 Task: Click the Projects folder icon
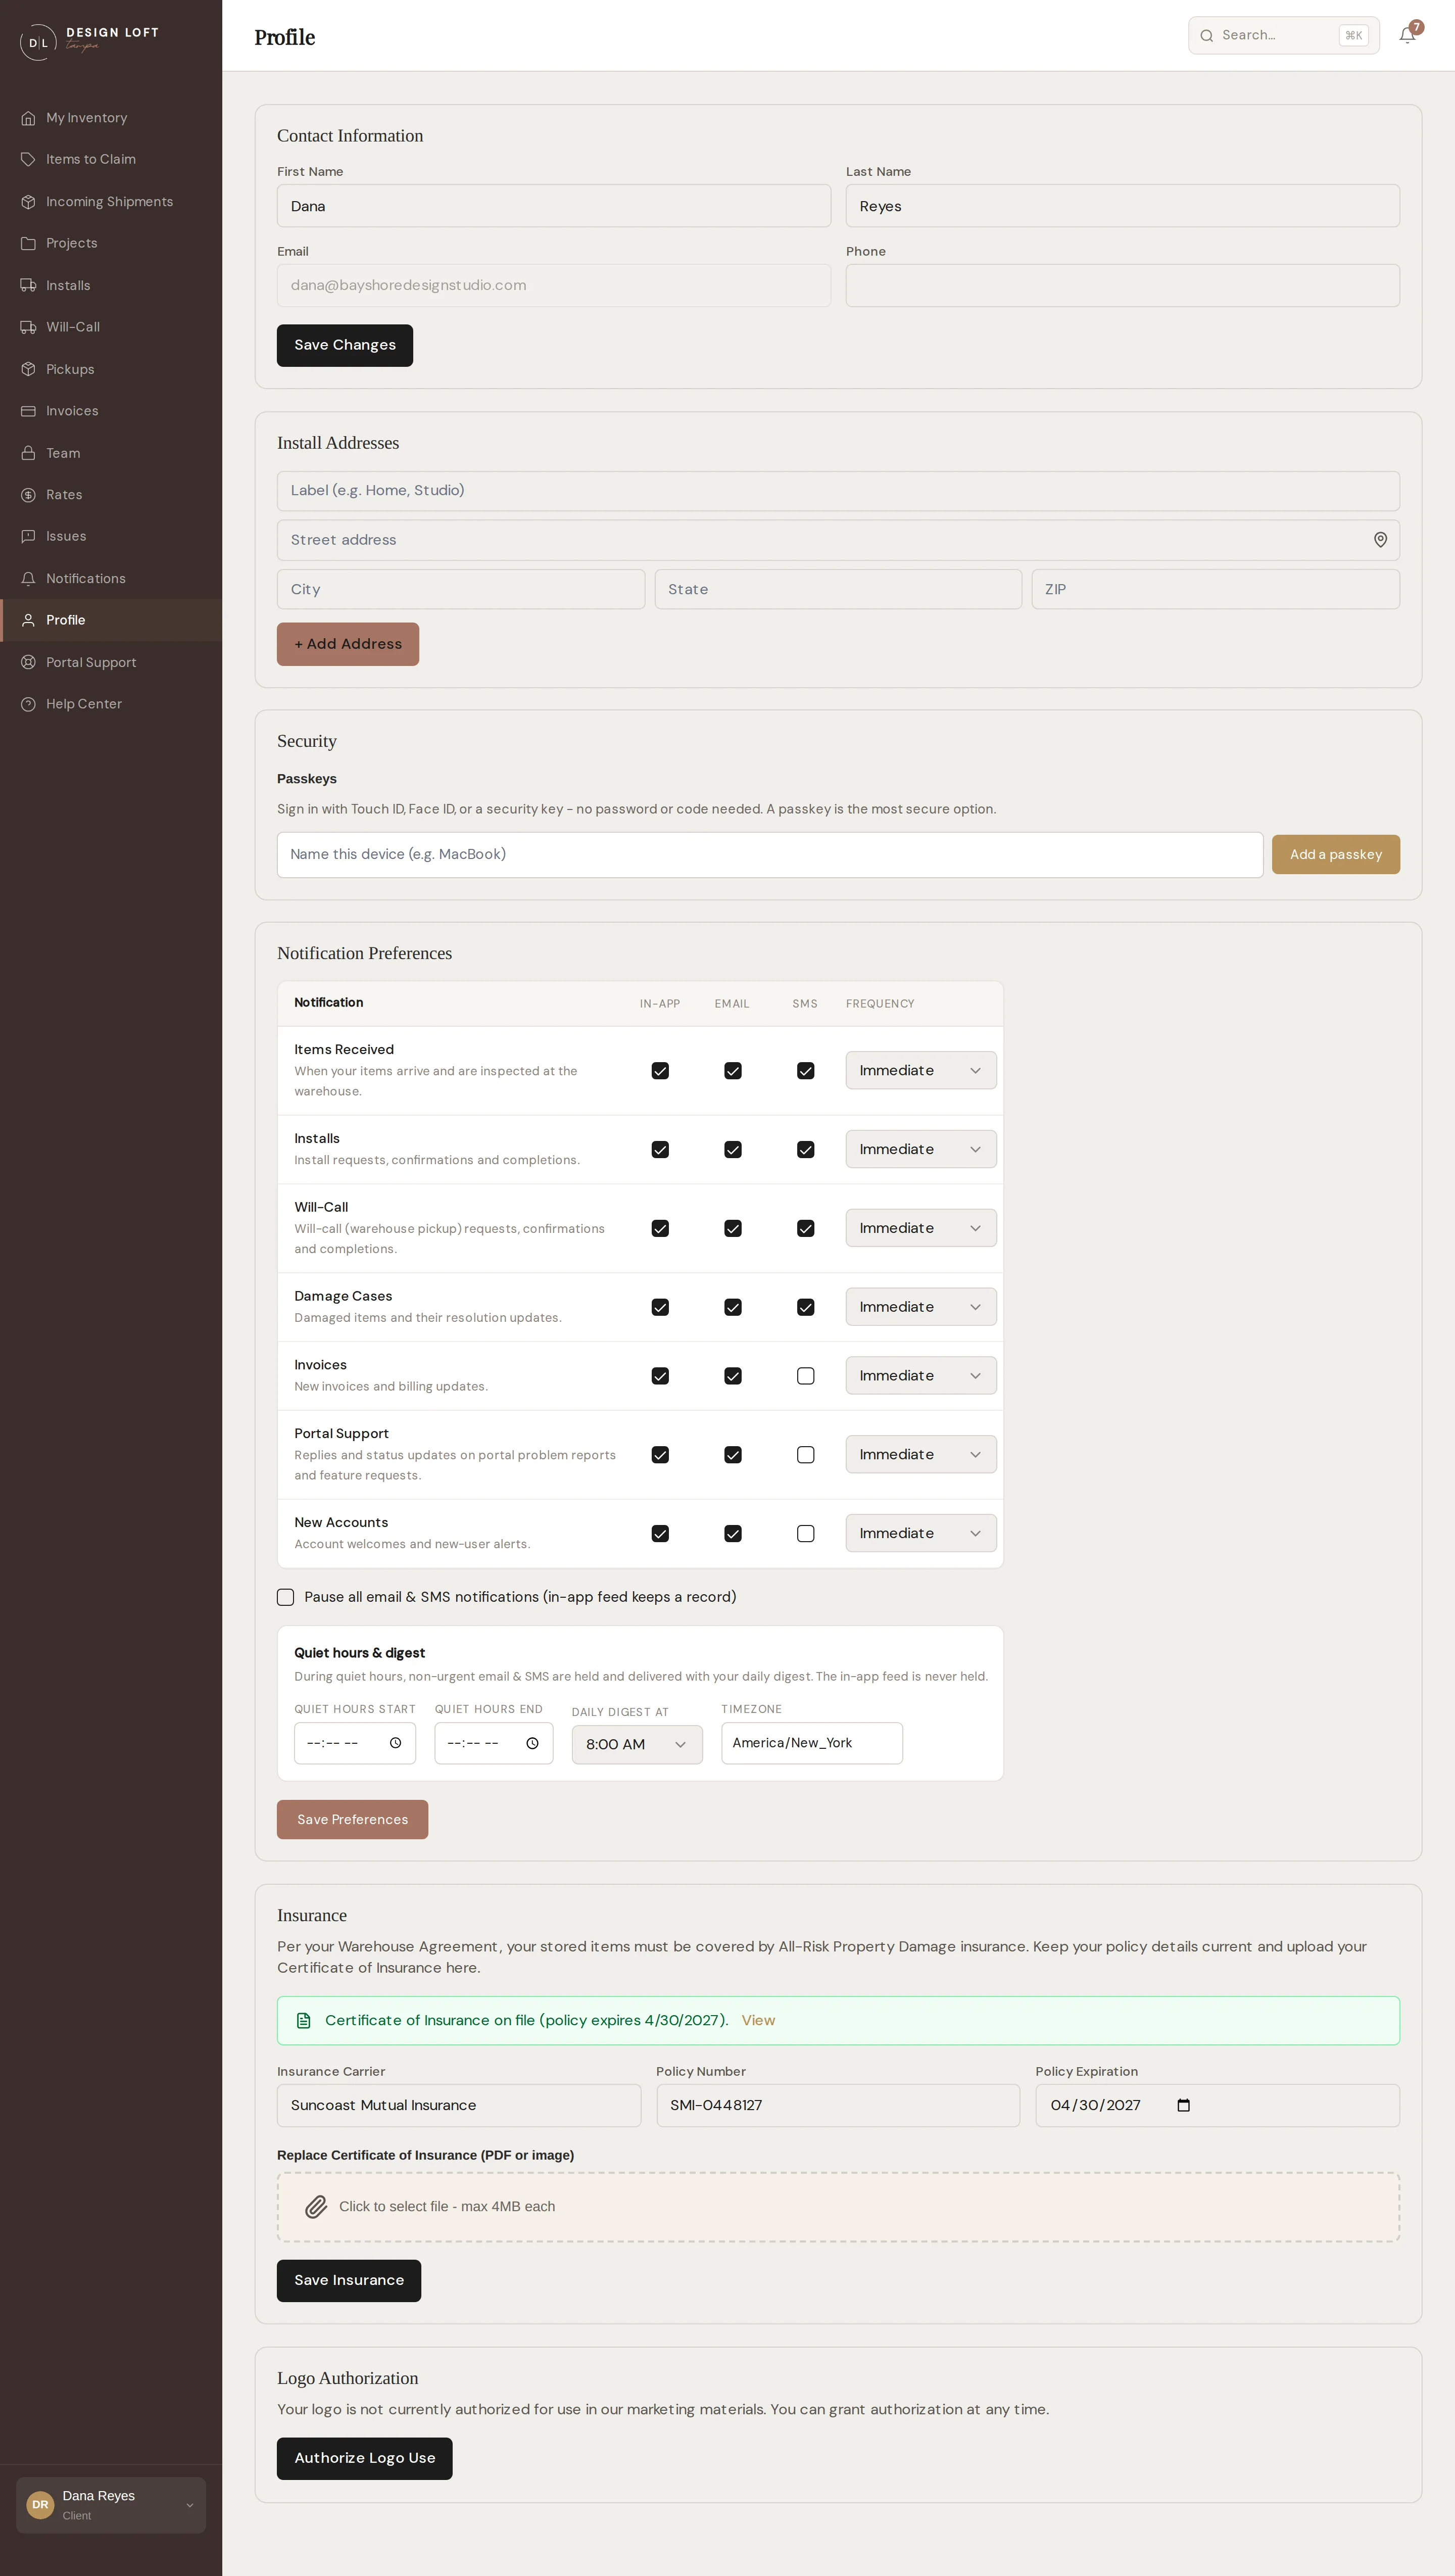point(28,244)
